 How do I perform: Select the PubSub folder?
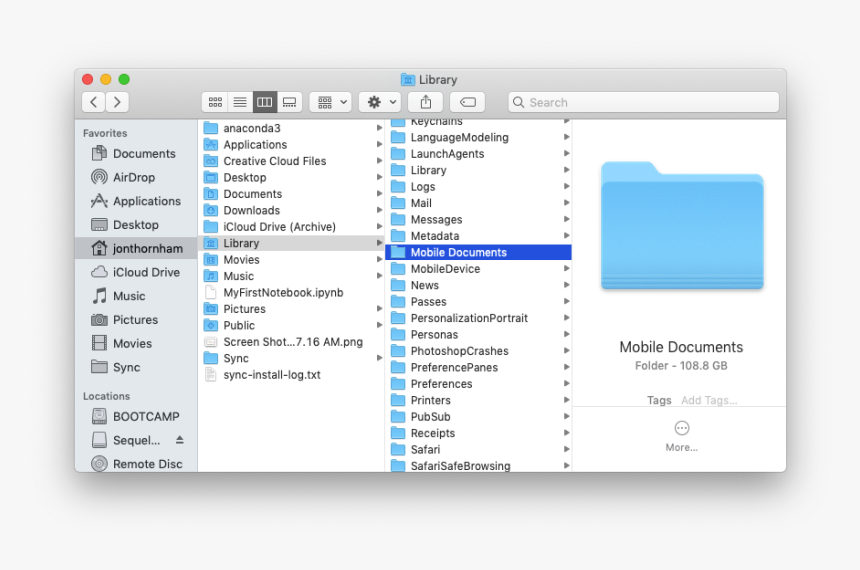point(478,416)
